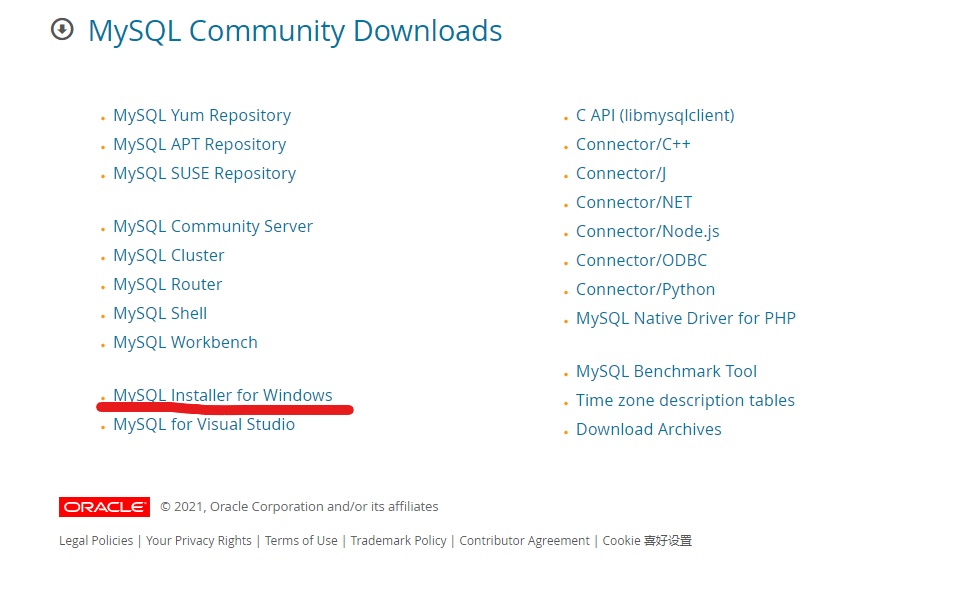Open Terms of Use footer link
Viewport: 975px width, 600px height.
tap(301, 541)
